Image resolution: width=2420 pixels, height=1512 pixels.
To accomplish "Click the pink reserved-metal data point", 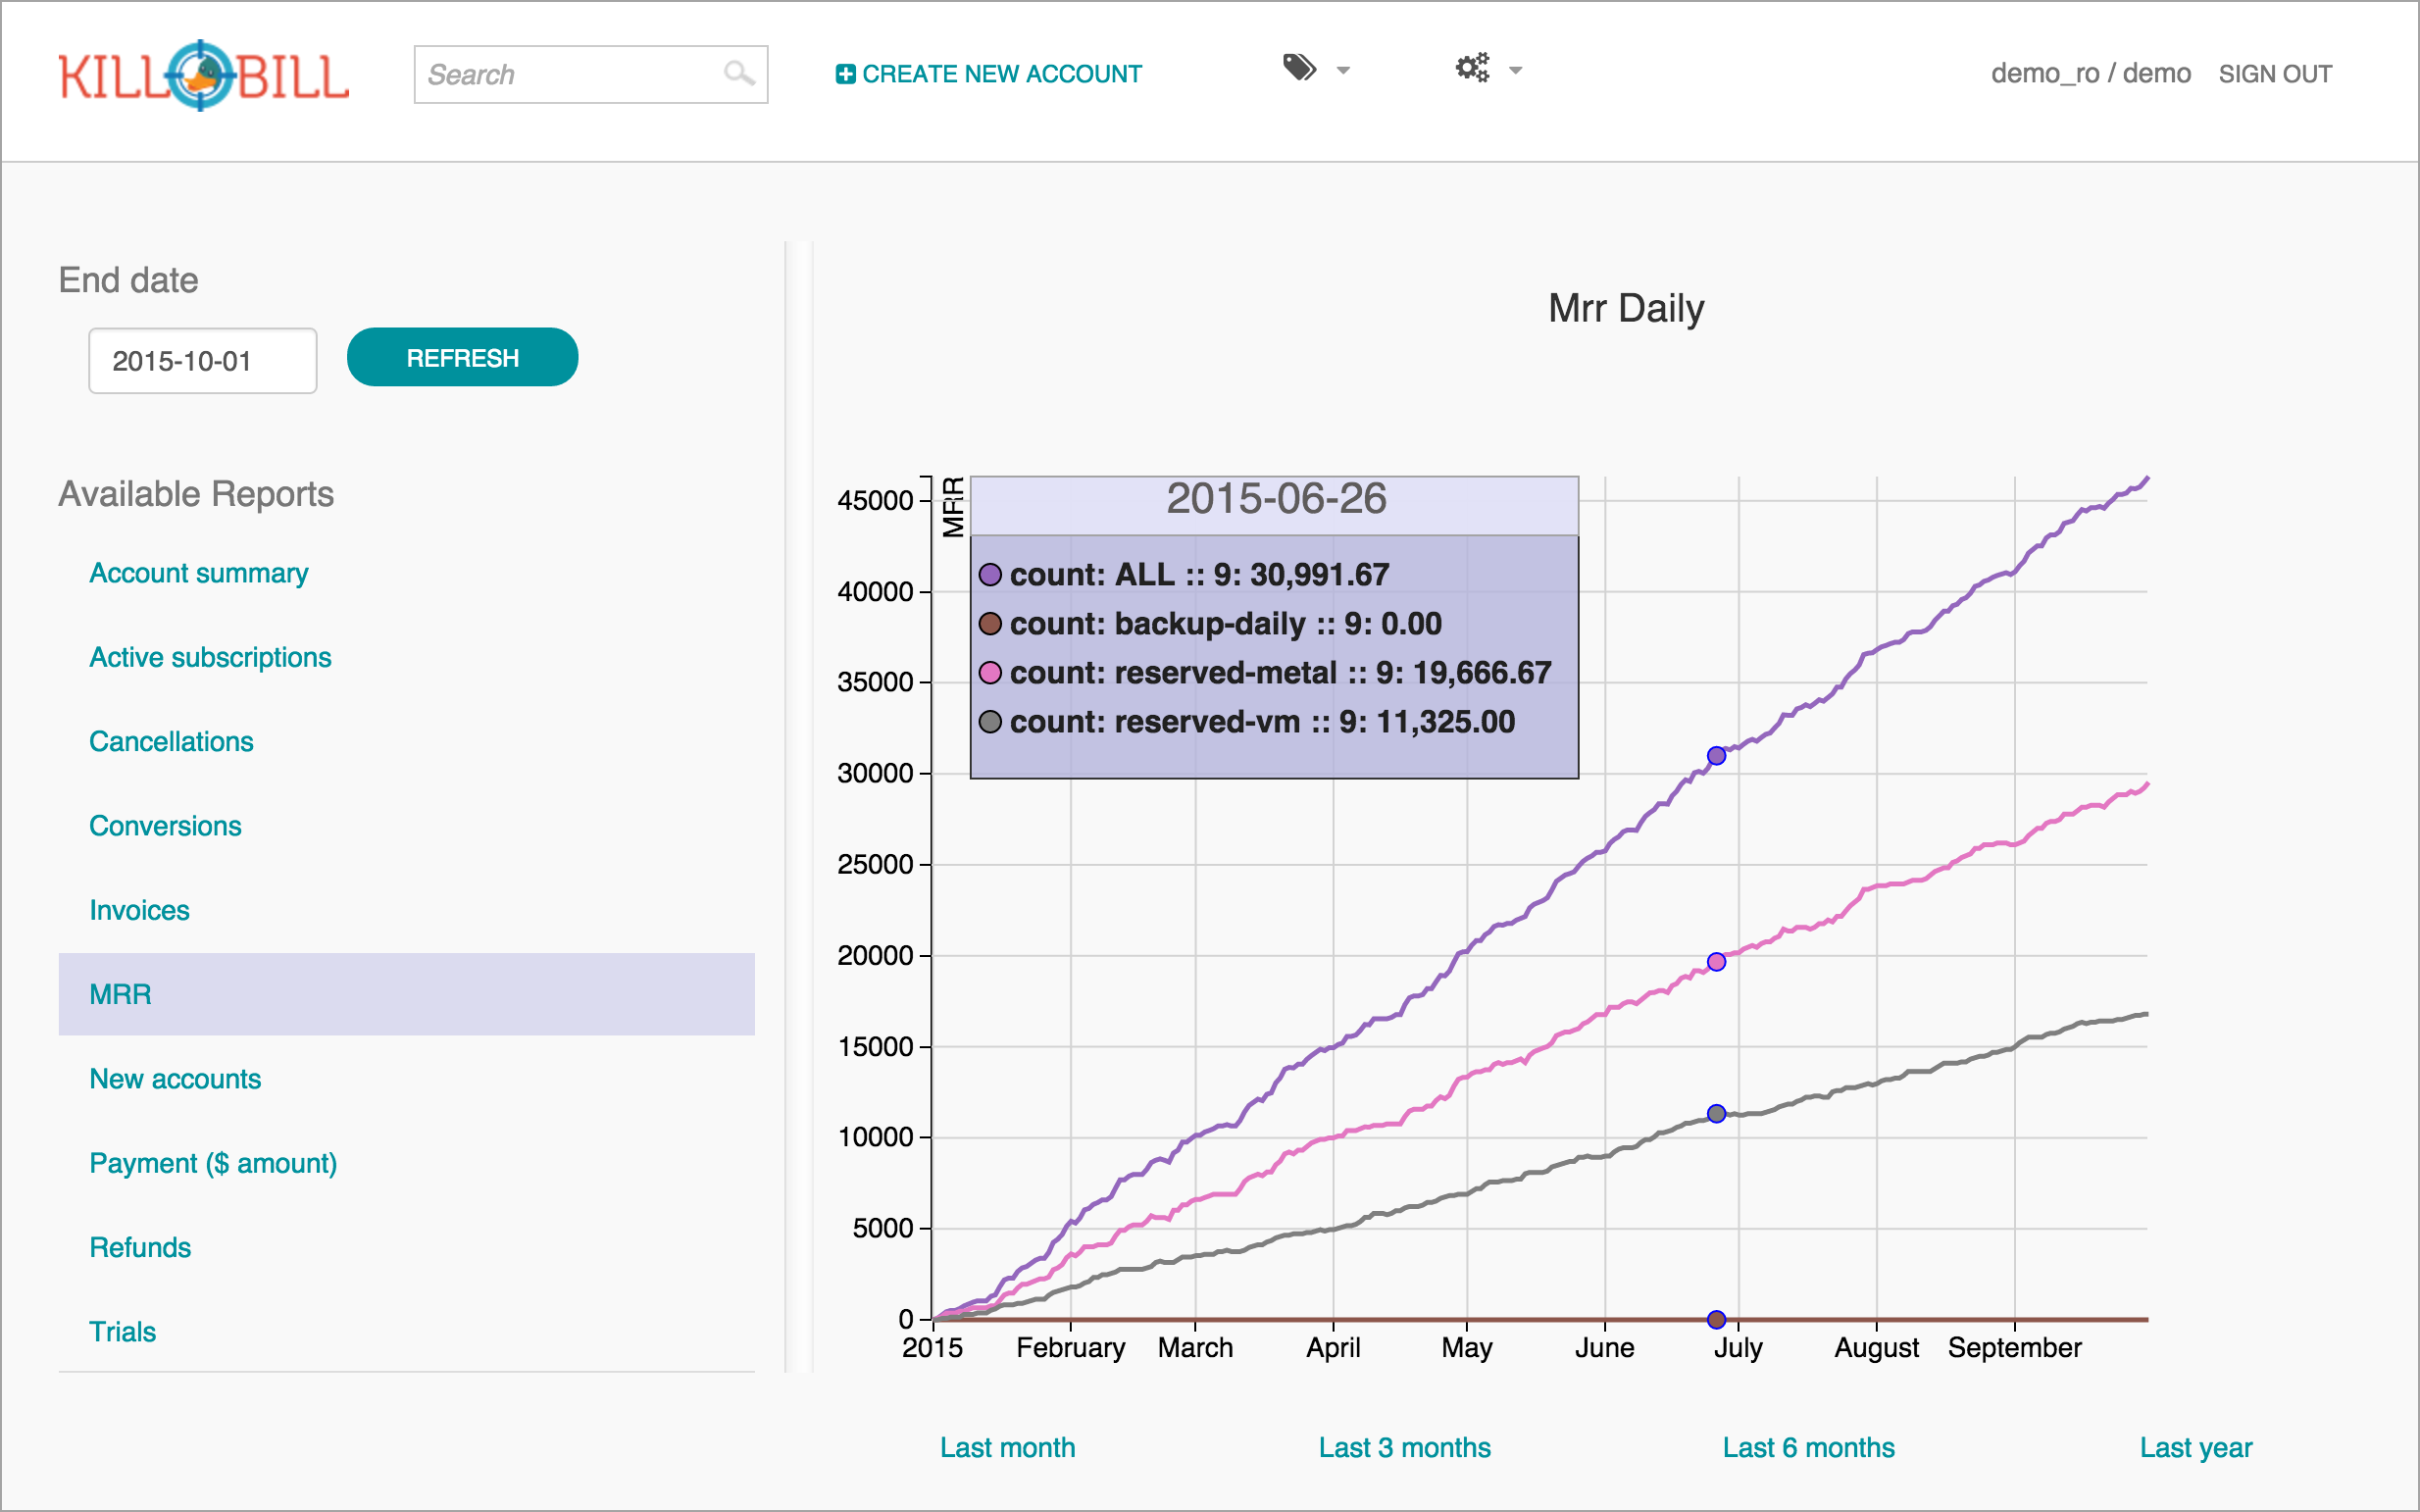I will 1716,962.
